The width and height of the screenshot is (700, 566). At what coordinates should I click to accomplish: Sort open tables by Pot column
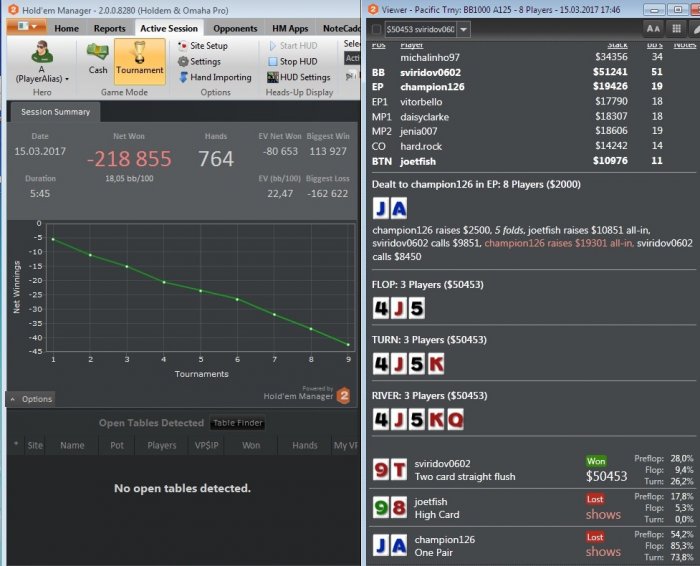[117, 445]
